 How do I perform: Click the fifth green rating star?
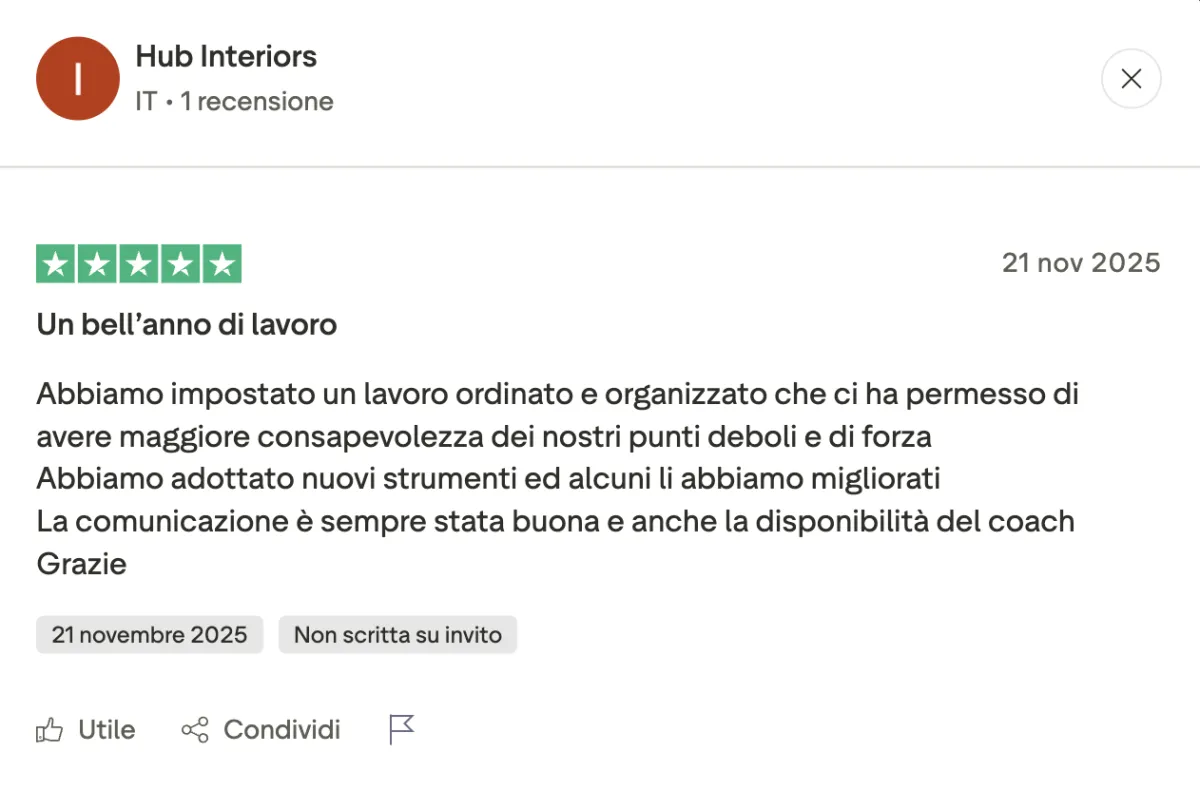222,264
